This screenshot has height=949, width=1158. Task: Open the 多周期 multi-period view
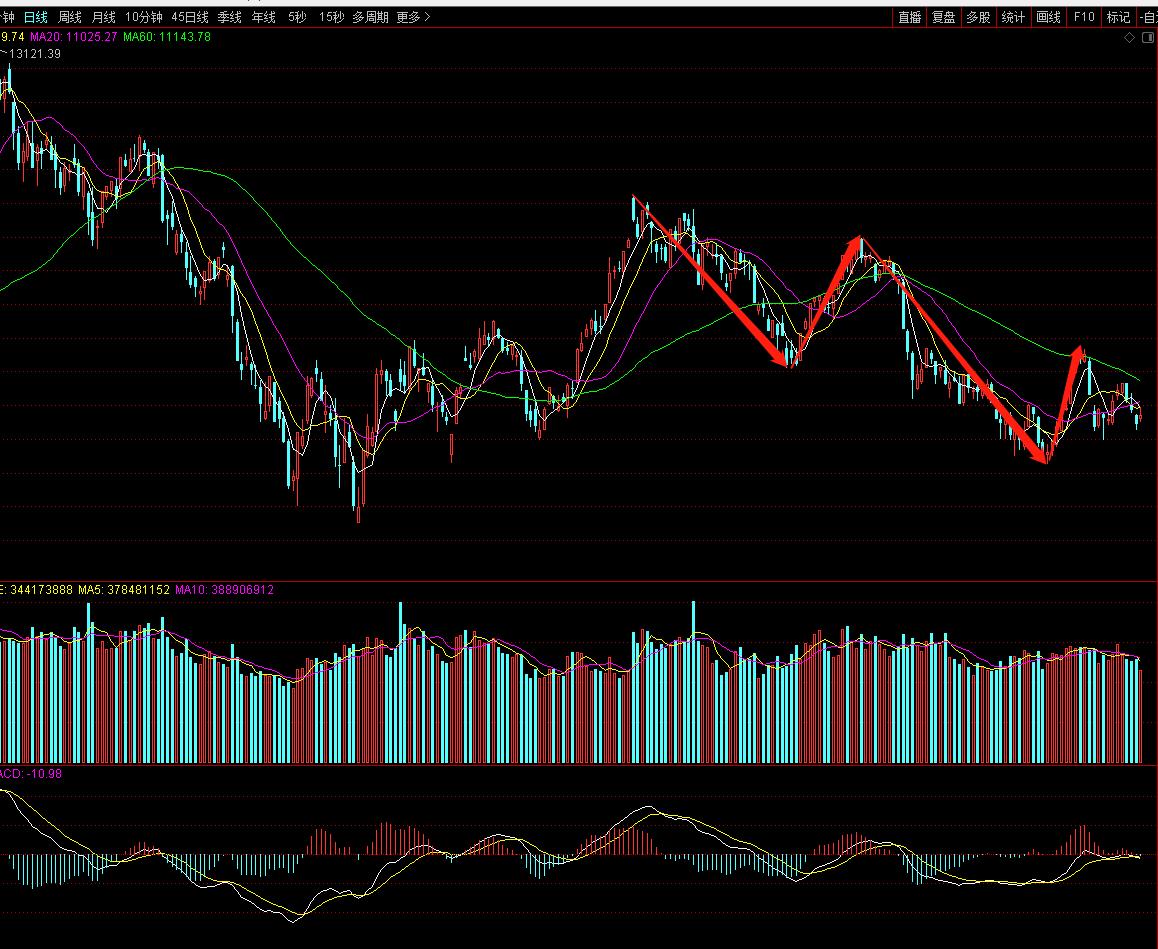click(x=370, y=17)
